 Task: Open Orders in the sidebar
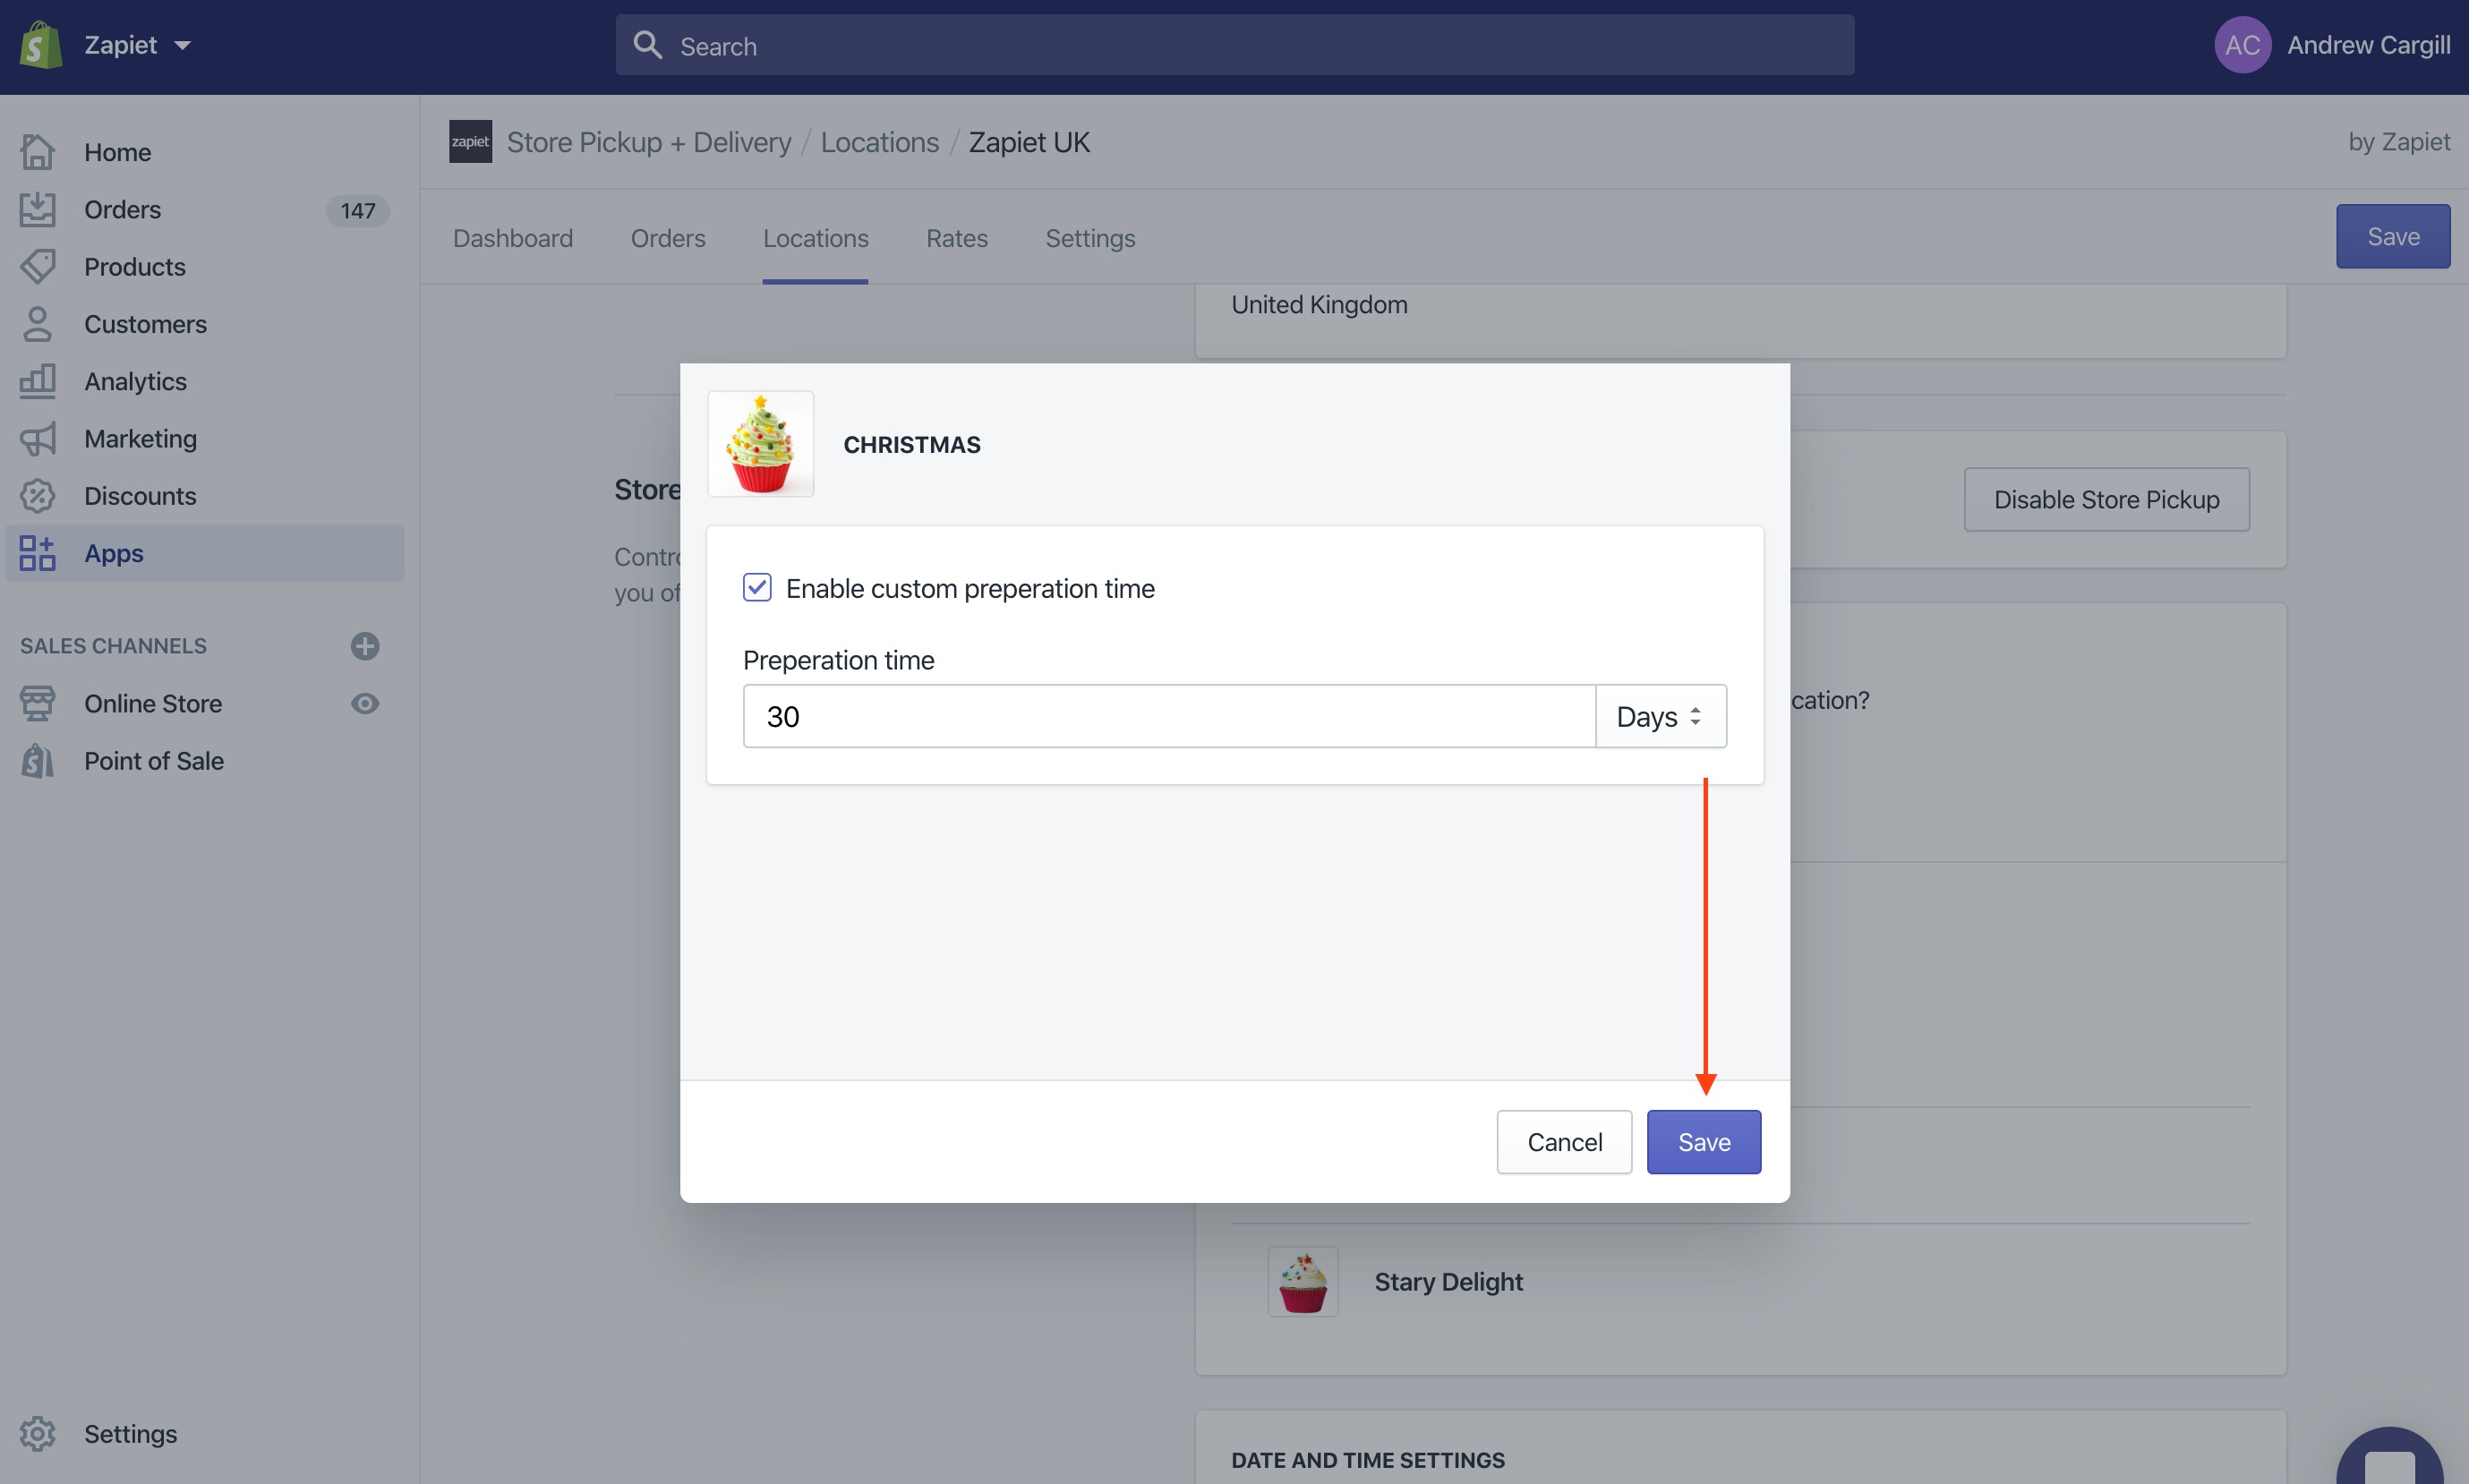pos(122,209)
